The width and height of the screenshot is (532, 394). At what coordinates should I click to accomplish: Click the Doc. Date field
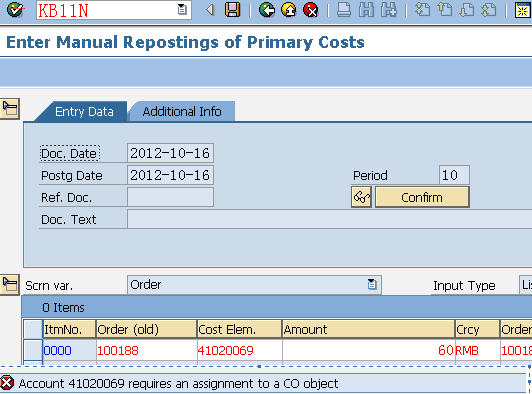tap(170, 153)
